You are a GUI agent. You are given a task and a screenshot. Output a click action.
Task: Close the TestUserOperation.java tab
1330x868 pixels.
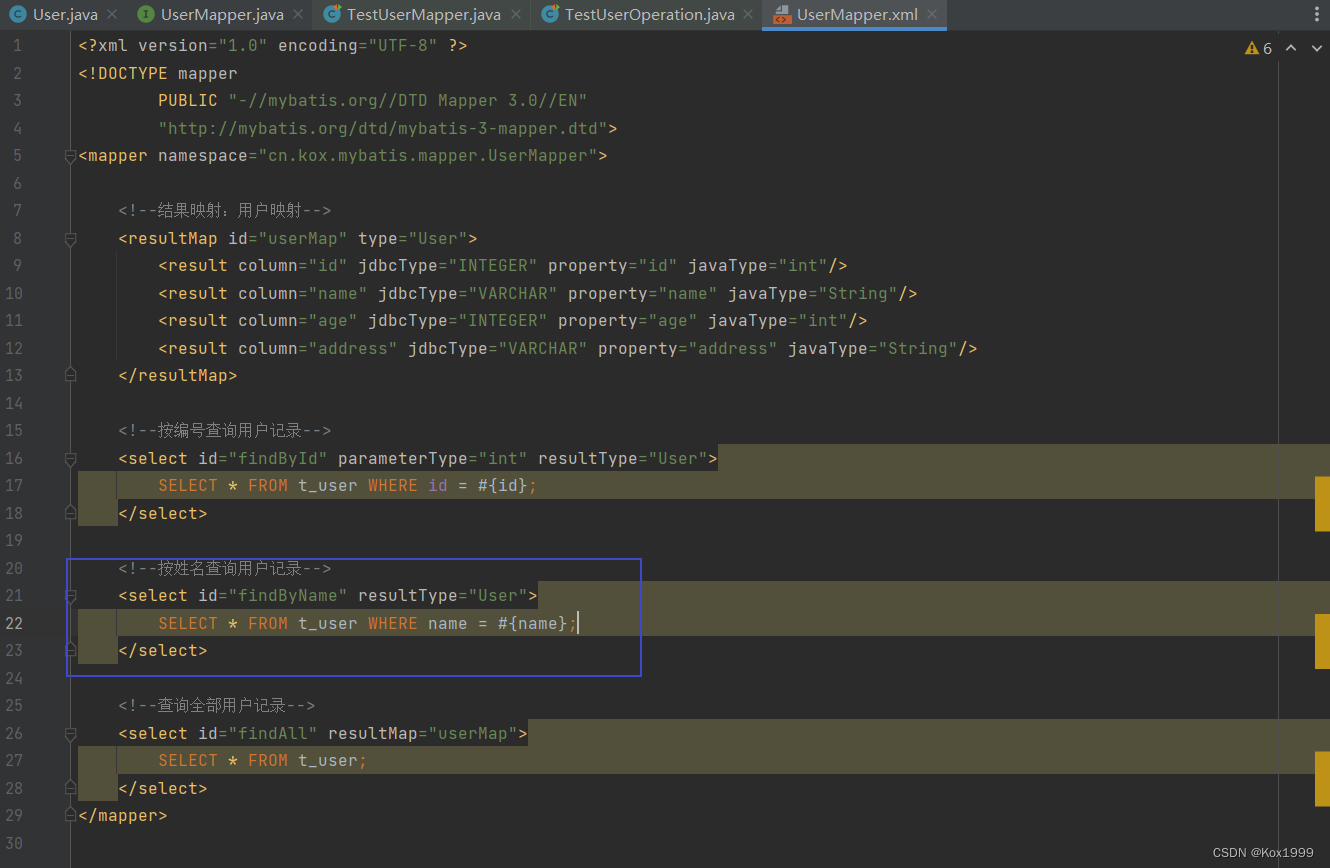749,15
